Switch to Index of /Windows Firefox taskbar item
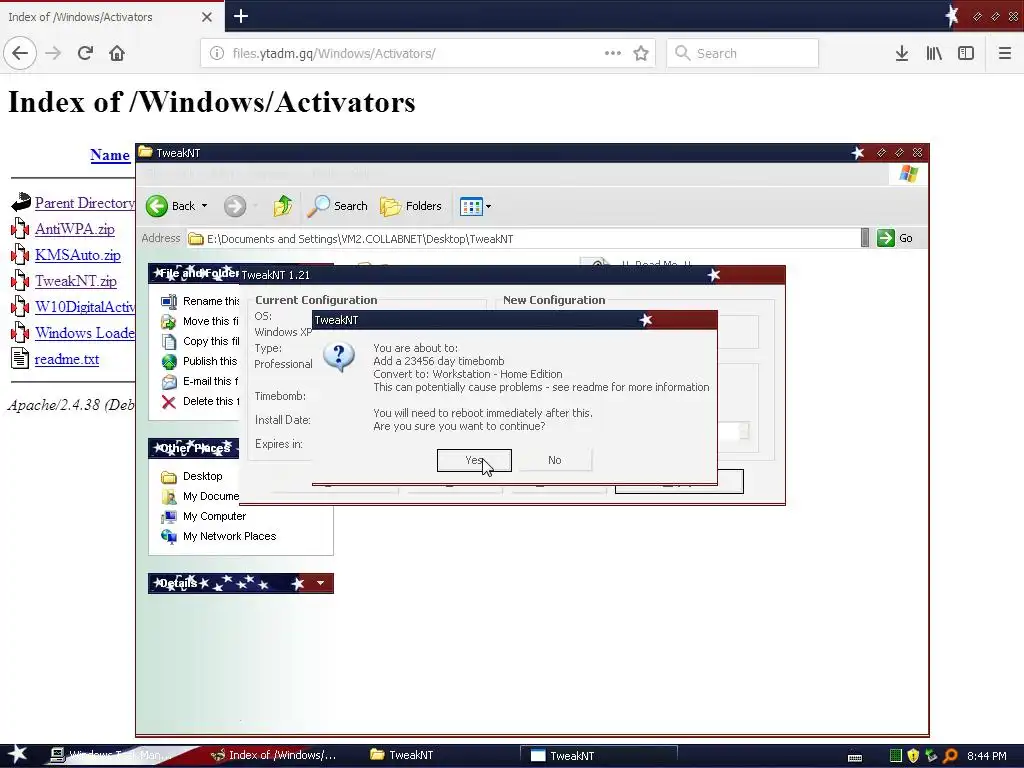Image resolution: width=1024 pixels, height=768 pixels. (x=274, y=756)
